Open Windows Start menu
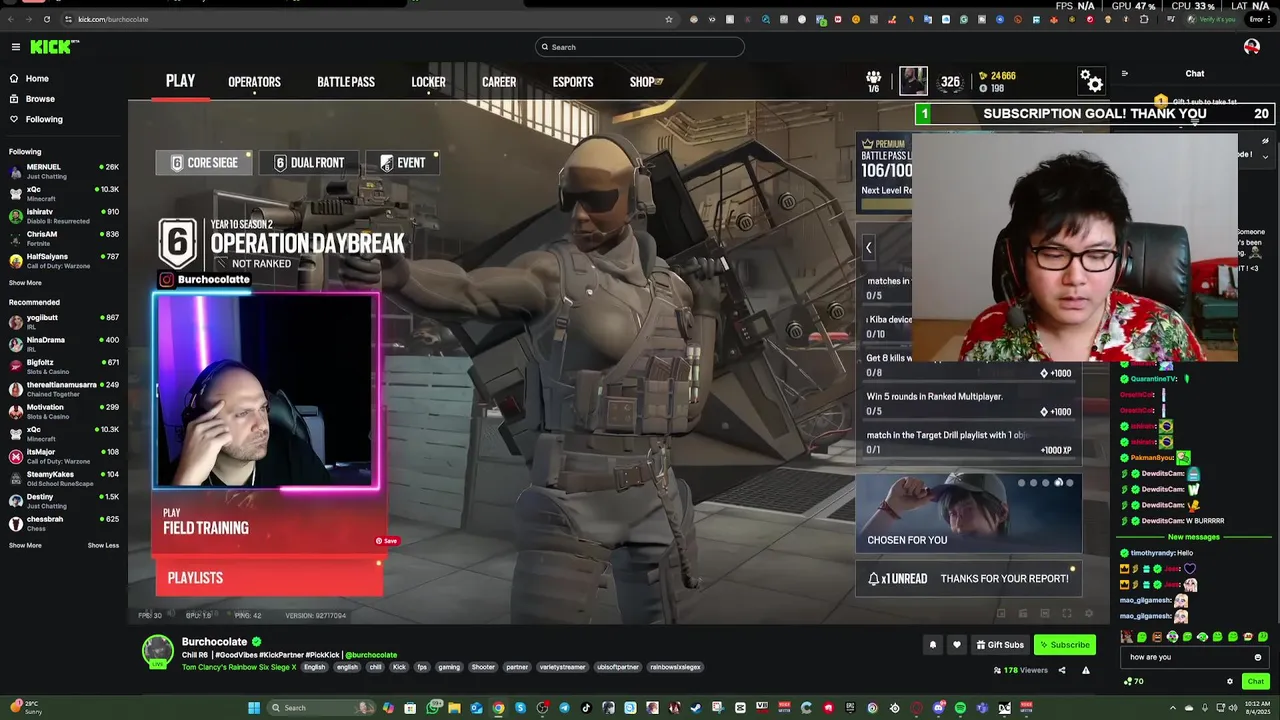The height and width of the screenshot is (720, 1280). [x=254, y=708]
